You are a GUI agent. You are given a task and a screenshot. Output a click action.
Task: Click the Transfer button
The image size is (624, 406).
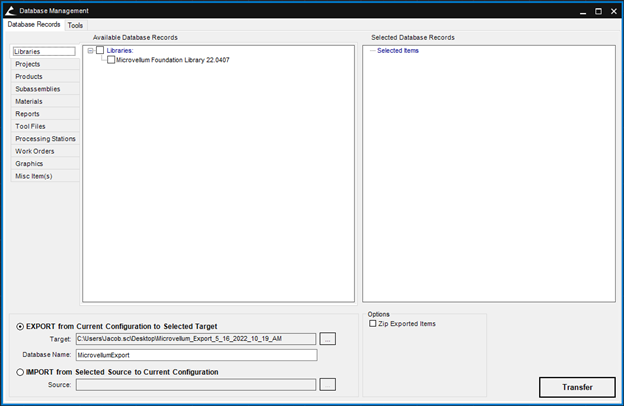[577, 388]
